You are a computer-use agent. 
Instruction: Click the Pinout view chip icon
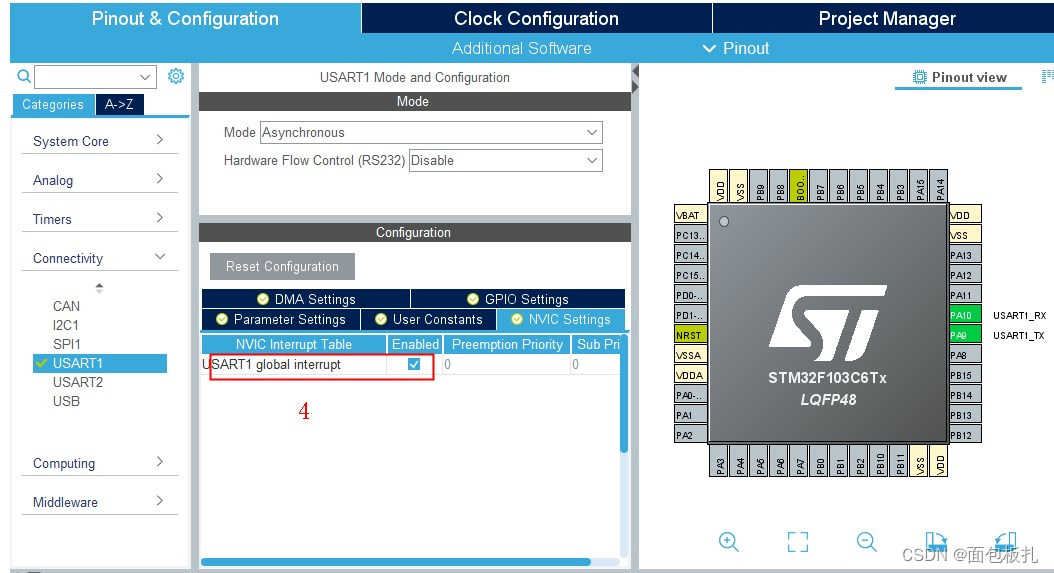click(919, 77)
